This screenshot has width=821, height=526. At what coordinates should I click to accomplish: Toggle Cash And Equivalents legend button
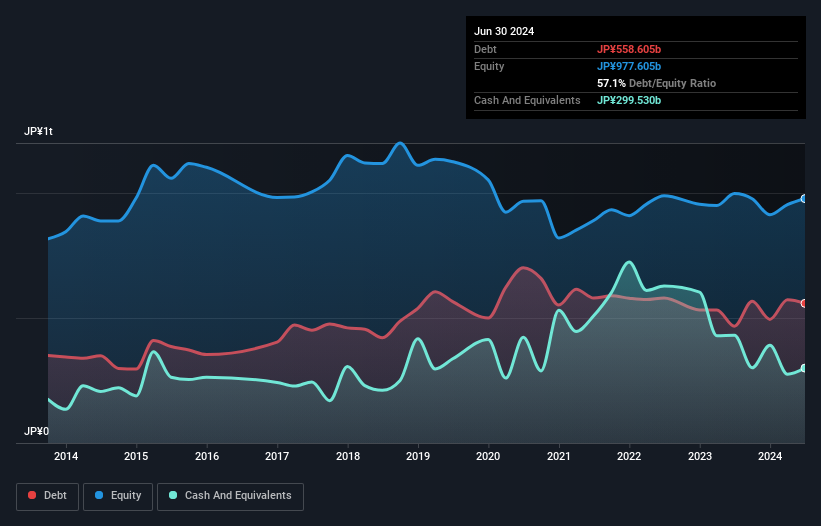[230, 496]
